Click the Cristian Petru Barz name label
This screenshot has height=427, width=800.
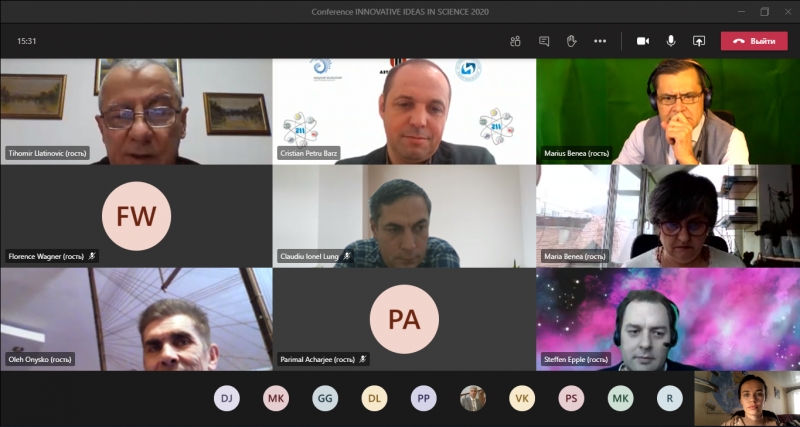pos(308,153)
